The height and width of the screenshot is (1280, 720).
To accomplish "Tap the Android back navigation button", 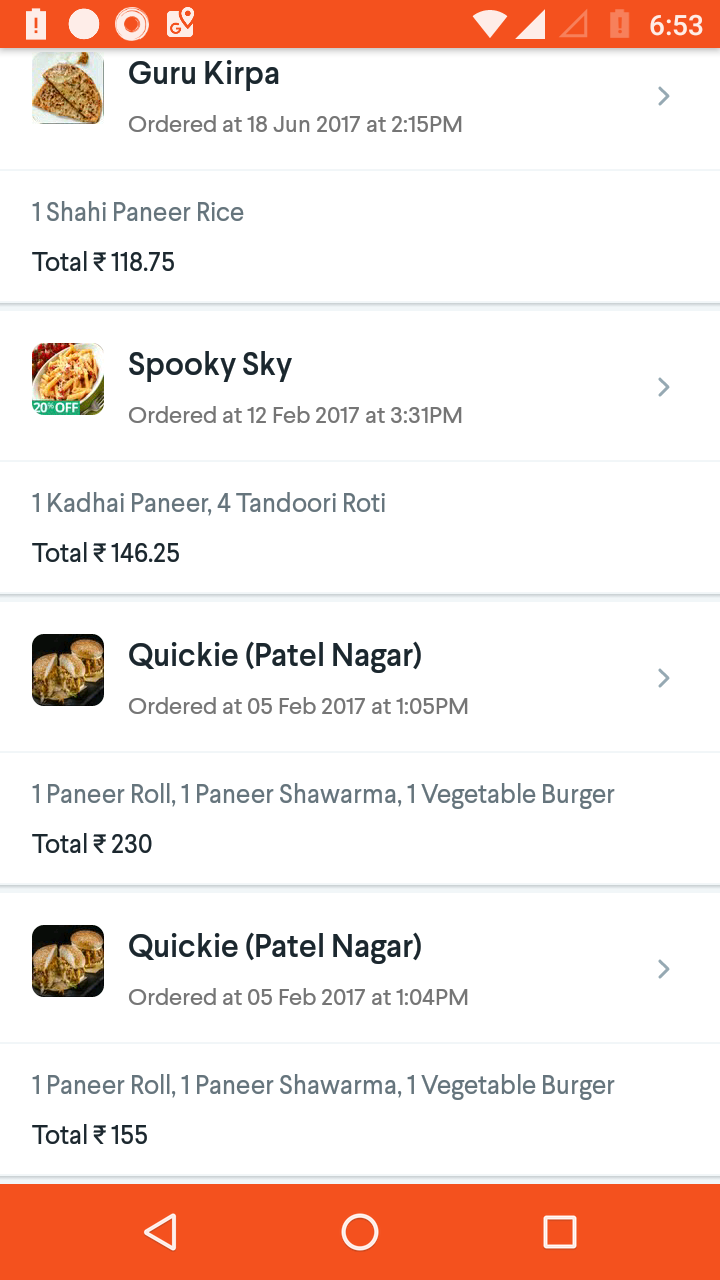I will (161, 1232).
